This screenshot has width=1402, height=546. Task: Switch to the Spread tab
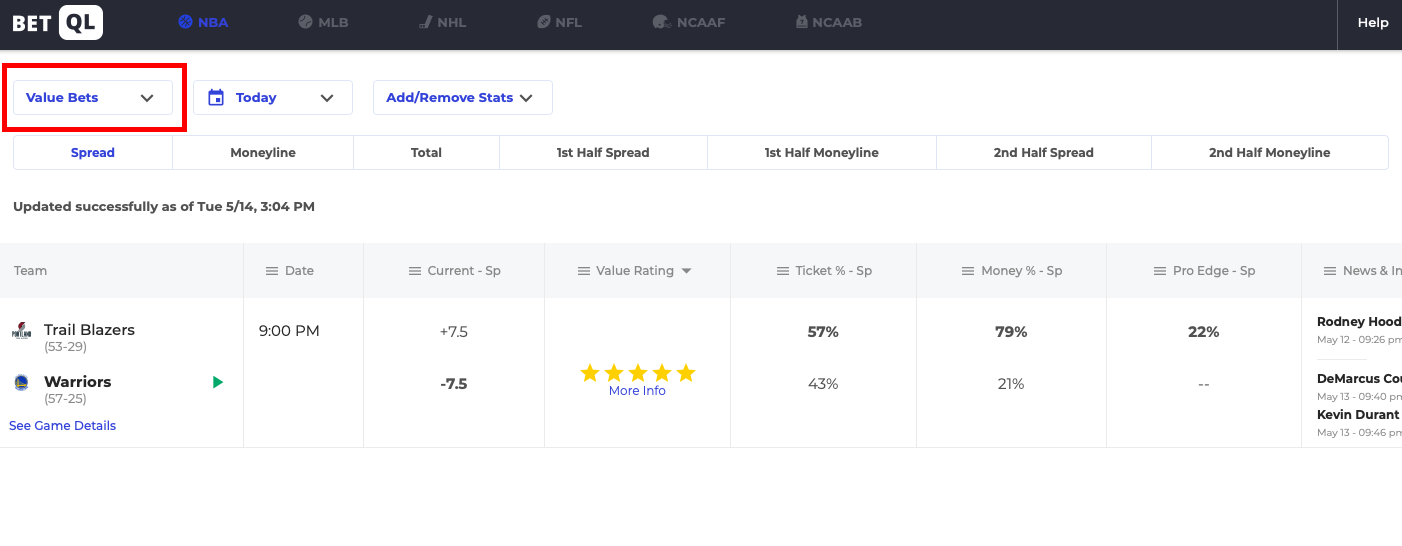tap(93, 153)
